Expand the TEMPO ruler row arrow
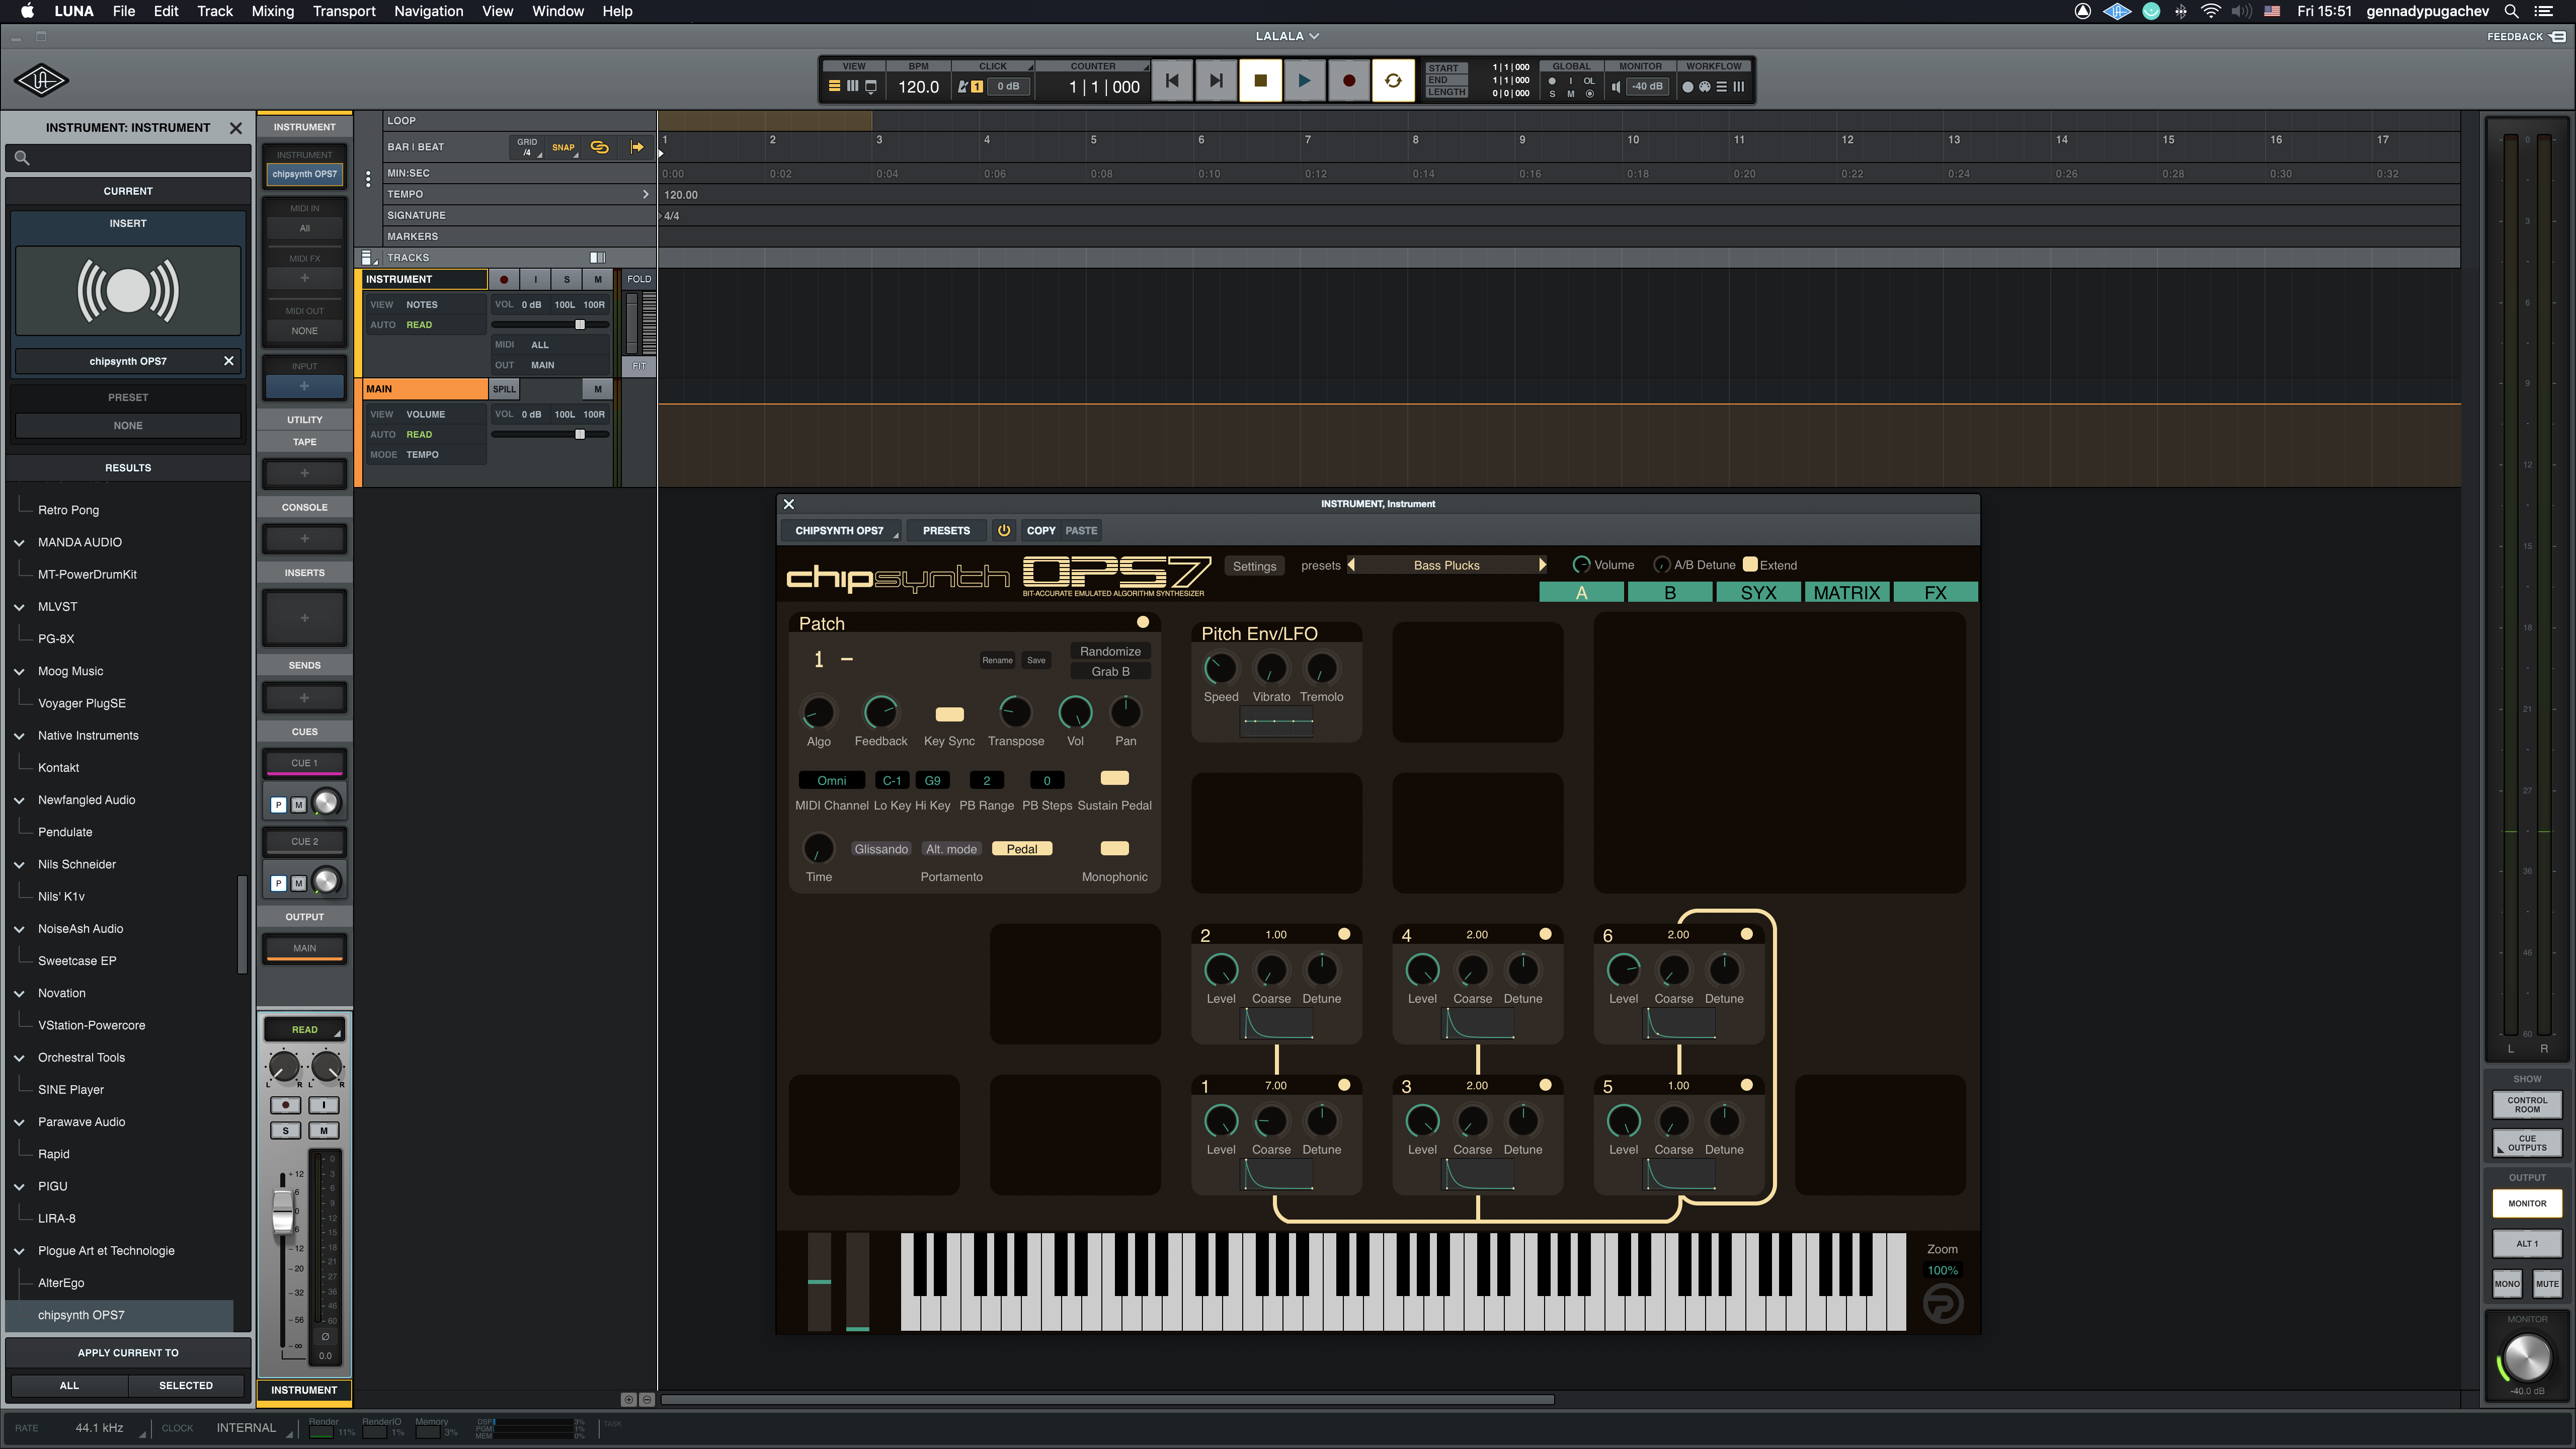2576x1449 pixels. tap(645, 194)
